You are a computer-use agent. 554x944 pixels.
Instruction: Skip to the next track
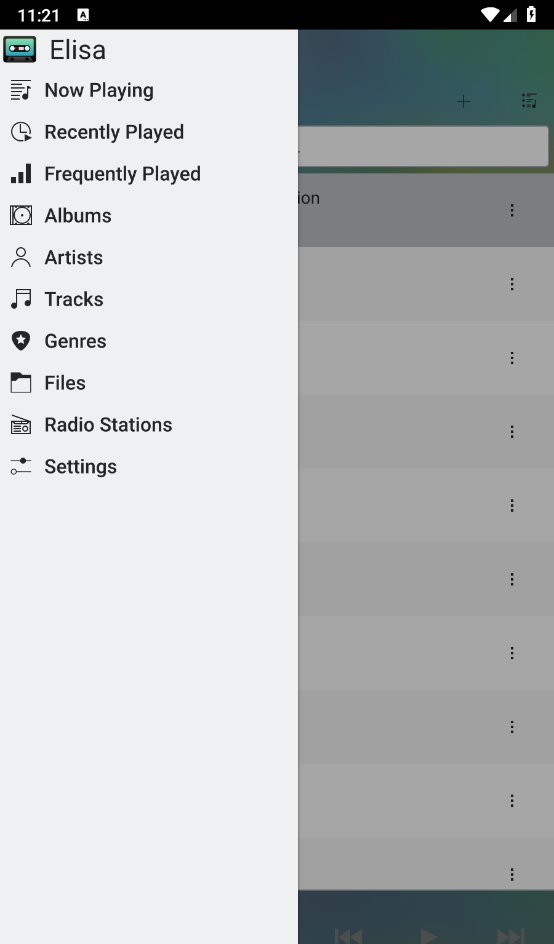click(x=510, y=936)
